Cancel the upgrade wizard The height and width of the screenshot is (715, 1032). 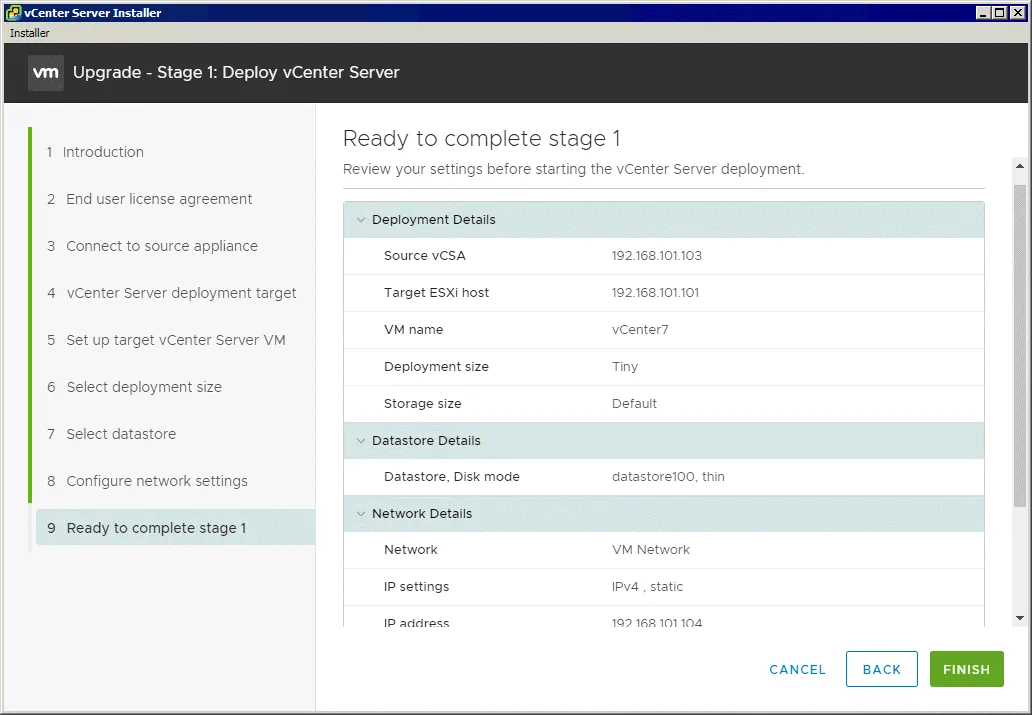pyautogui.click(x=797, y=669)
